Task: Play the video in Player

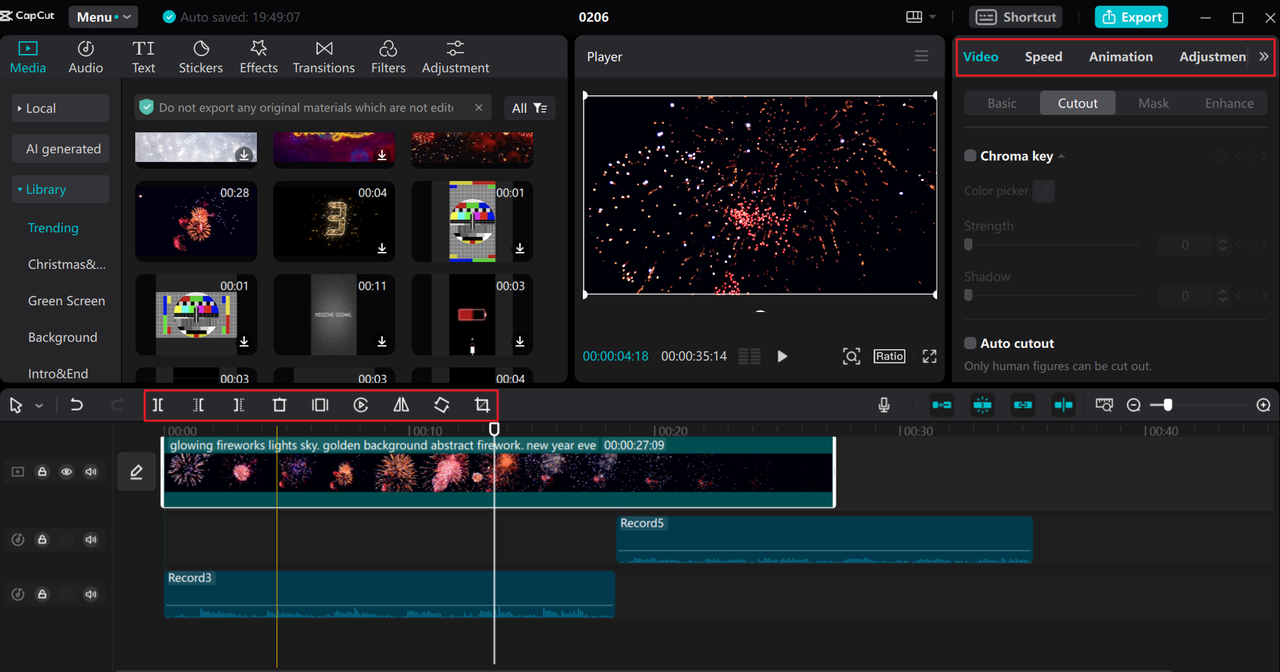Action: coord(782,356)
